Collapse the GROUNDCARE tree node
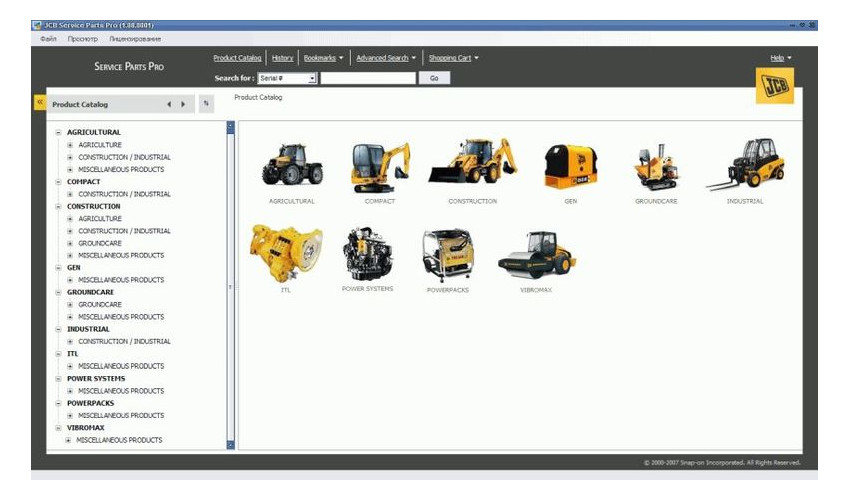Screen dimensions: 849x500 pos(58,292)
